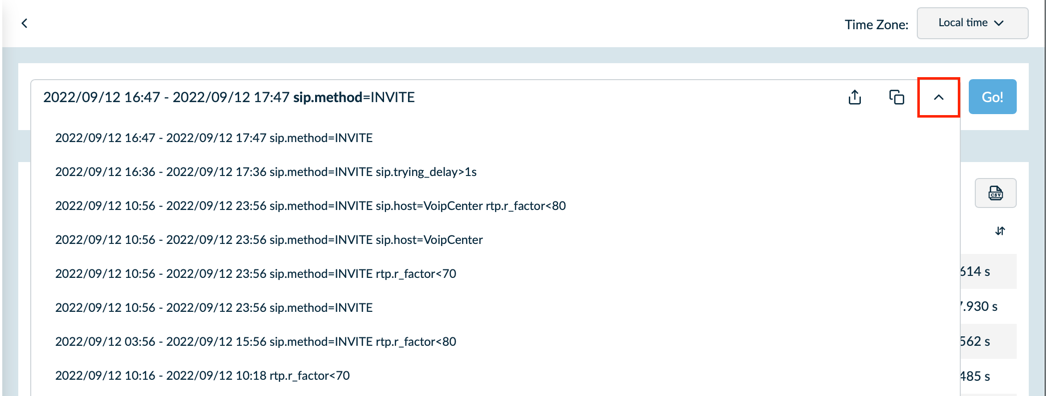Click the sort arrows icon

[999, 231]
